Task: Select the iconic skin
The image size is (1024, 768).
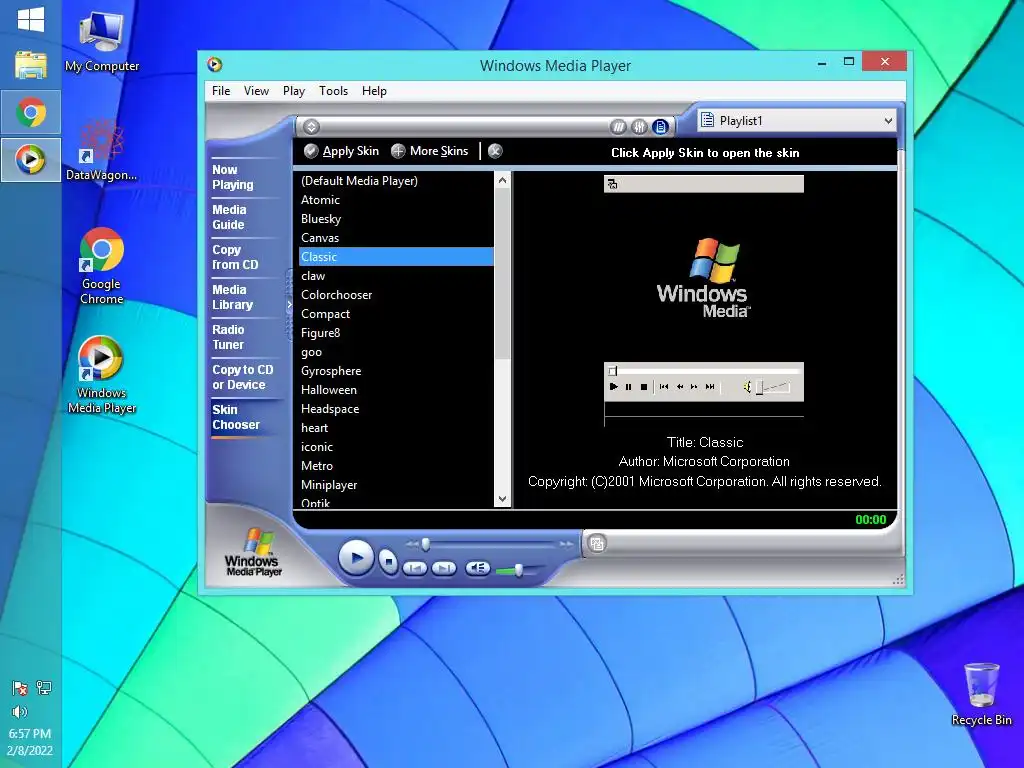Action: coord(396,447)
